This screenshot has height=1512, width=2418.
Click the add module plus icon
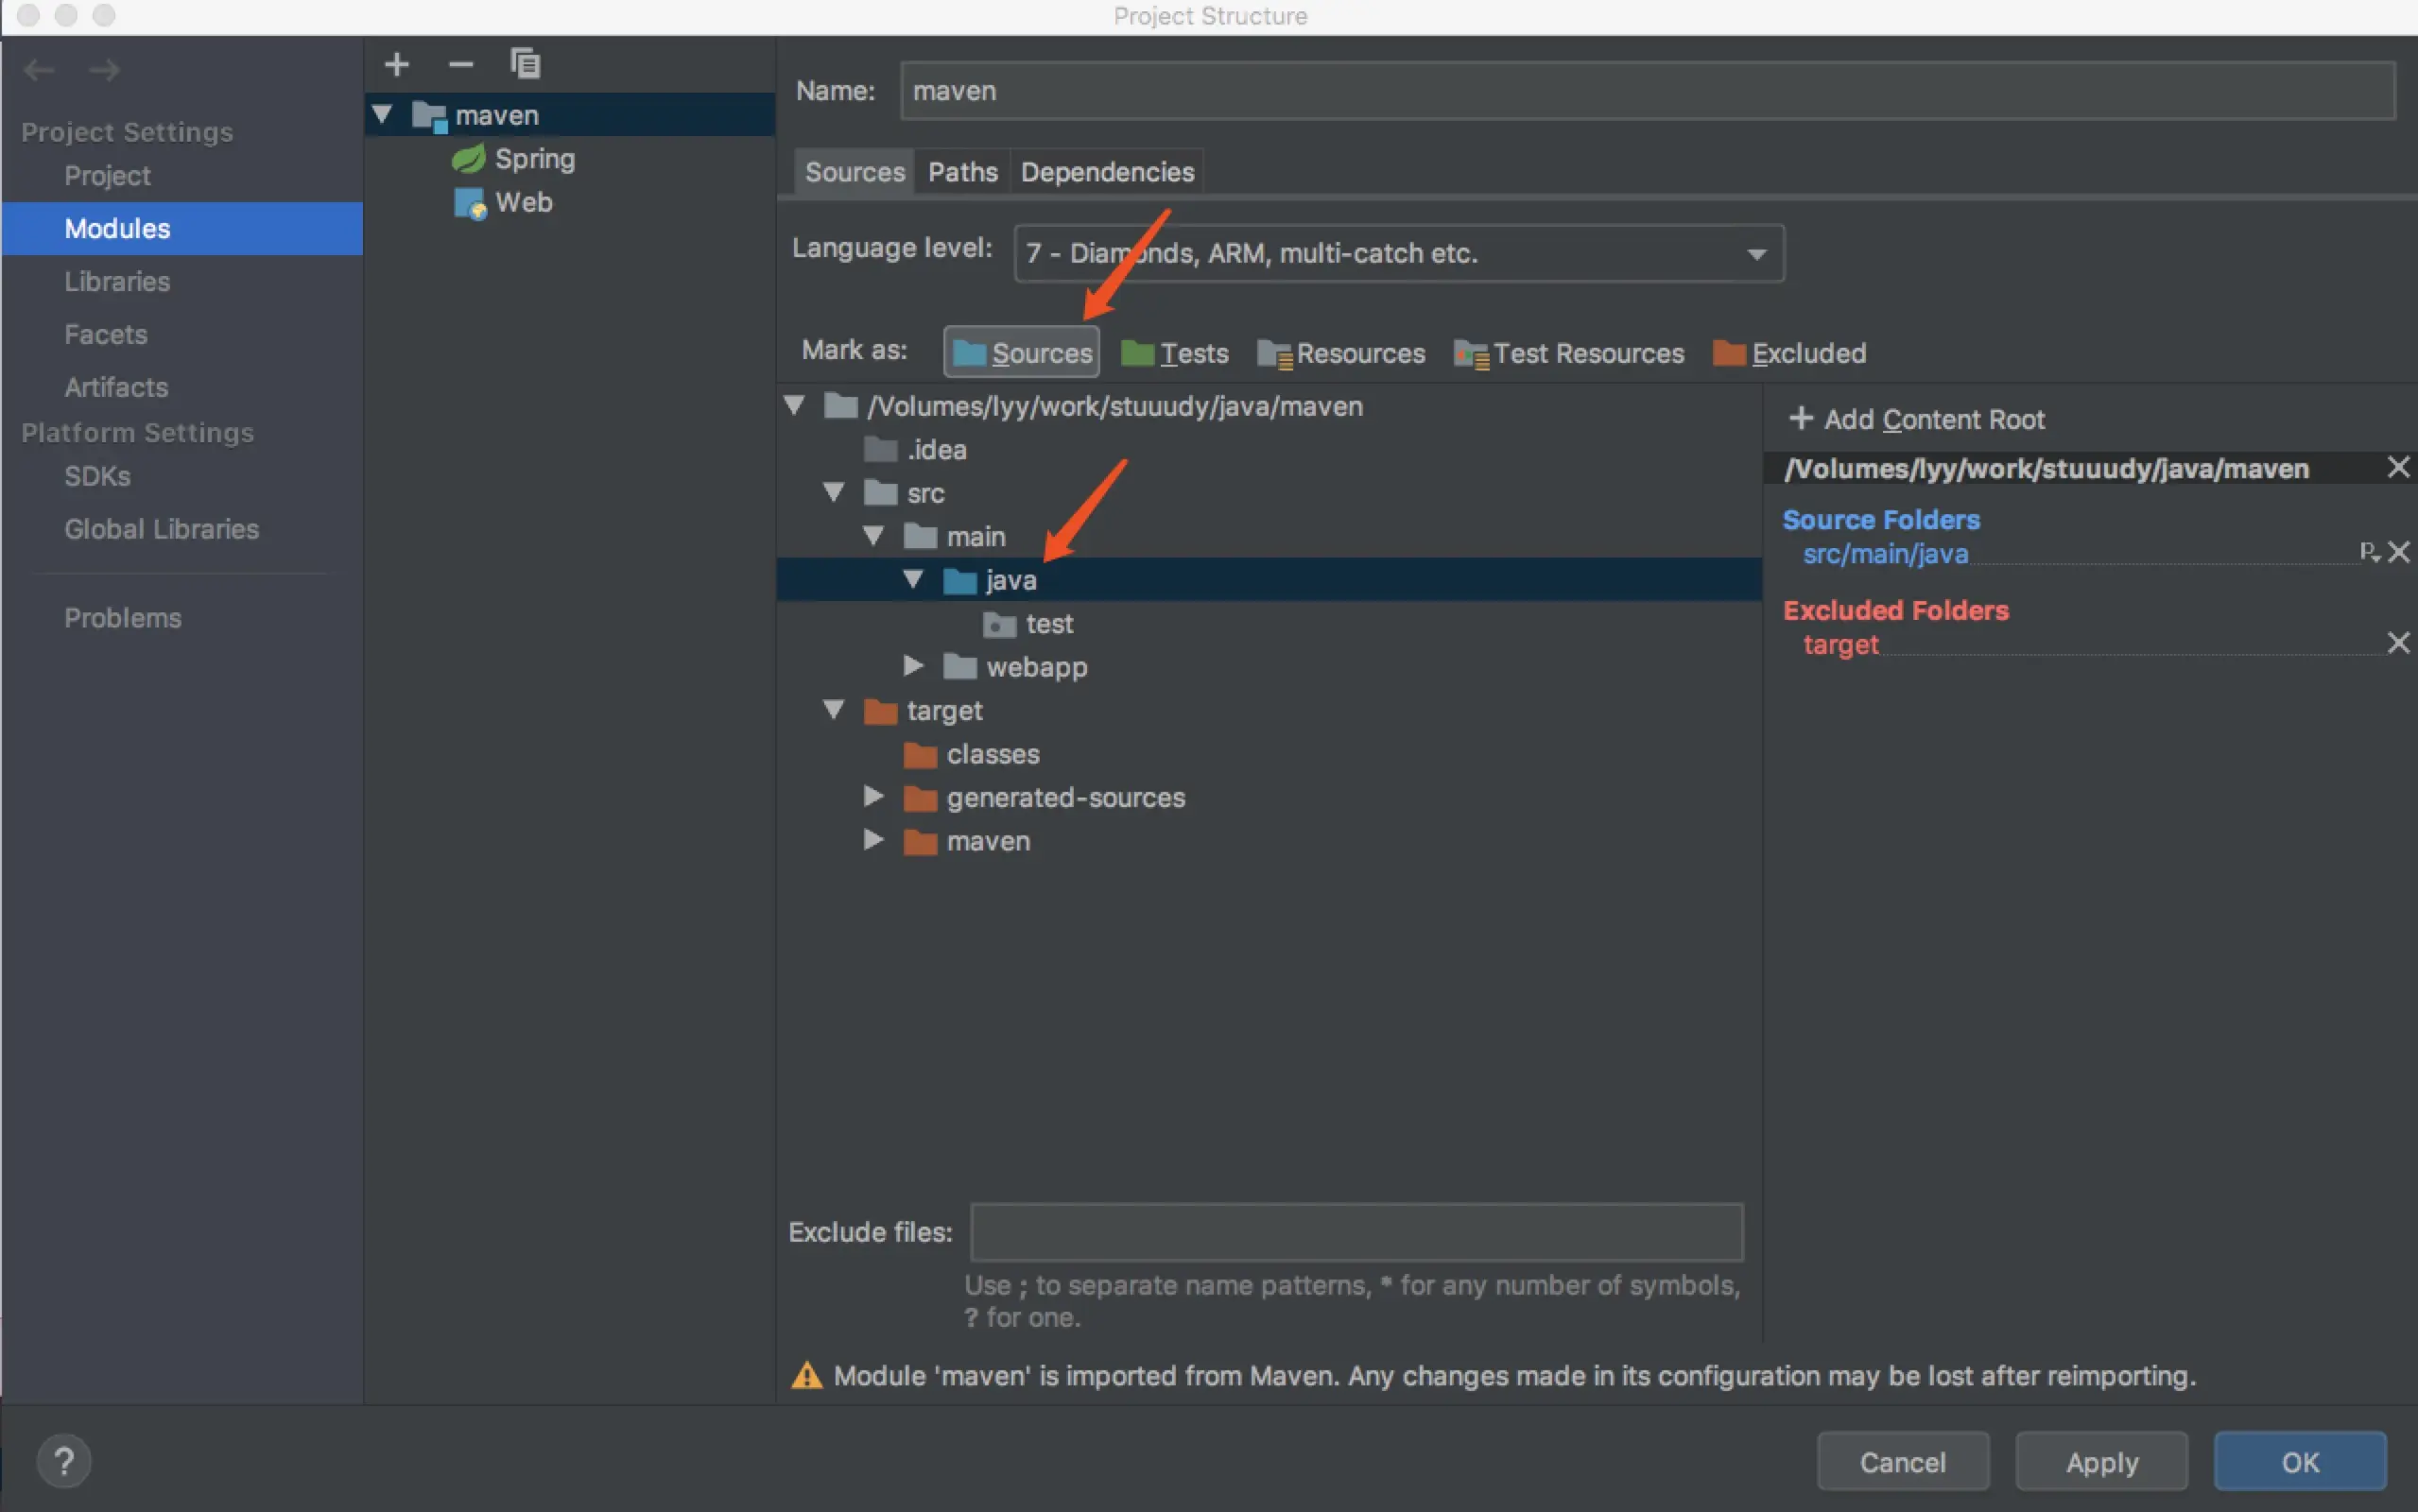396,65
